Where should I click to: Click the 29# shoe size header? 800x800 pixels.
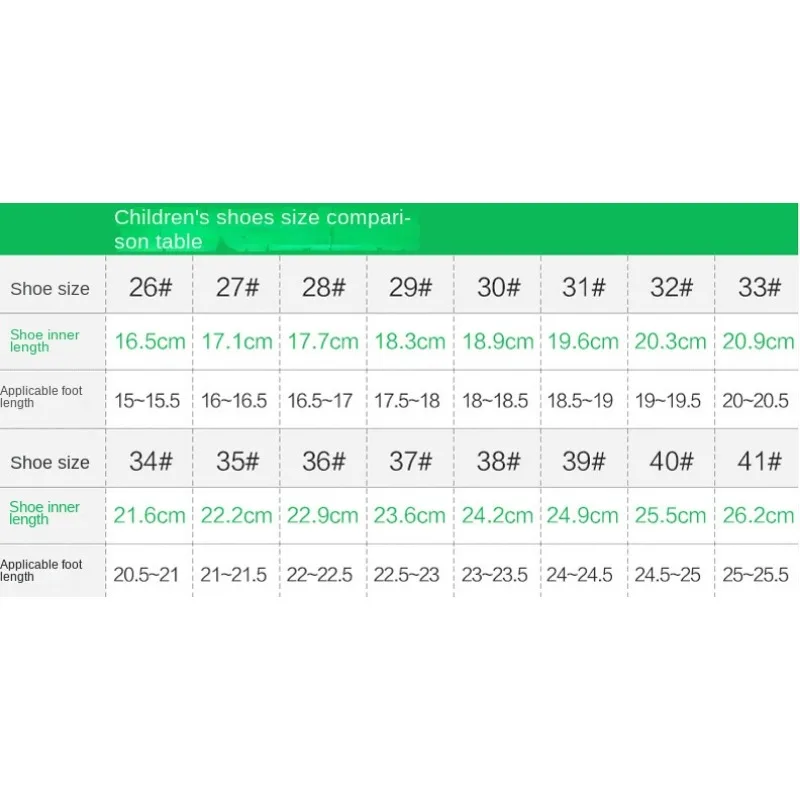[x=411, y=288]
